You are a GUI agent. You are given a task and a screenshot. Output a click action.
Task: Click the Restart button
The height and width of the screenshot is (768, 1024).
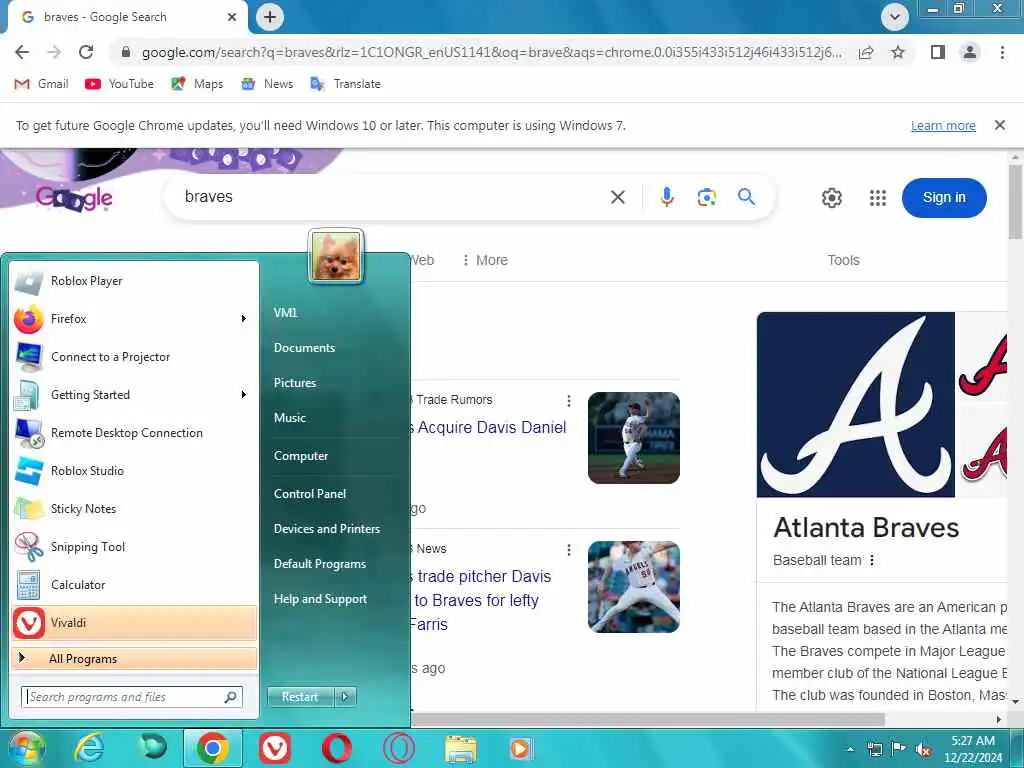[x=300, y=697]
